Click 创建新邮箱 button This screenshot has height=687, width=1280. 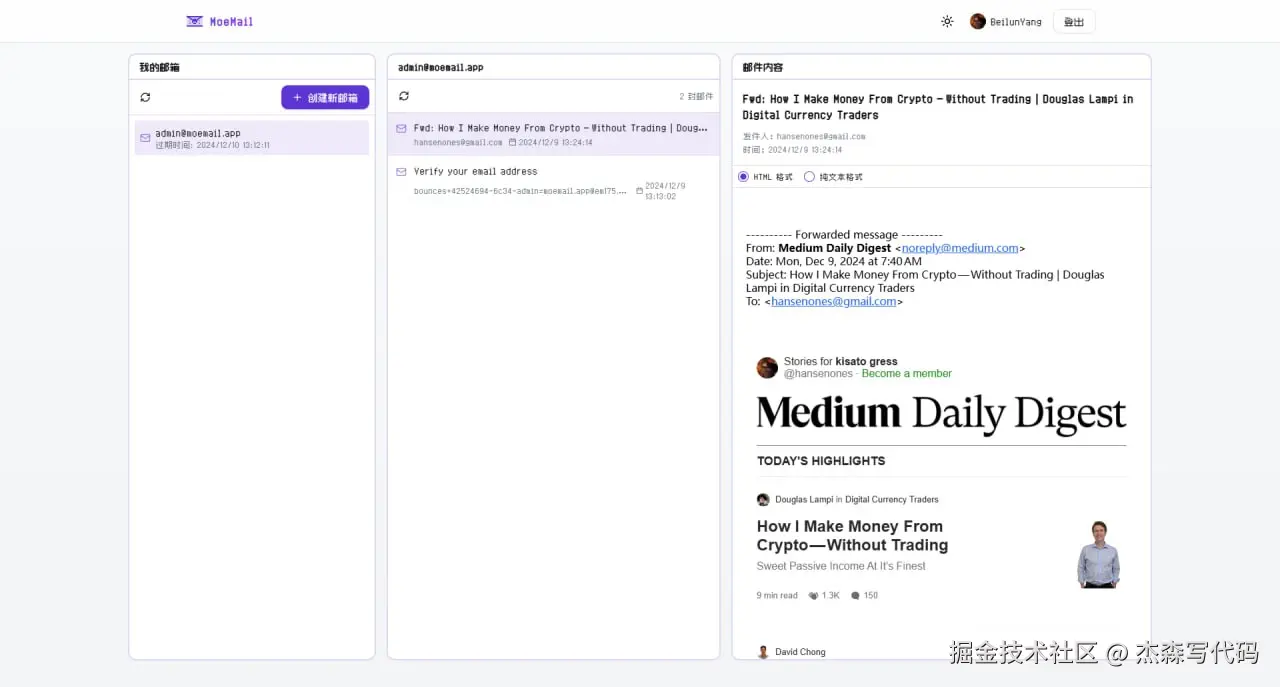point(325,97)
